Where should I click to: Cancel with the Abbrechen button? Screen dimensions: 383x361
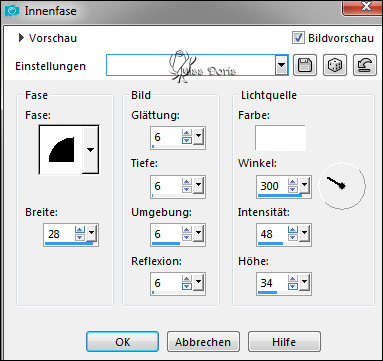203,342
